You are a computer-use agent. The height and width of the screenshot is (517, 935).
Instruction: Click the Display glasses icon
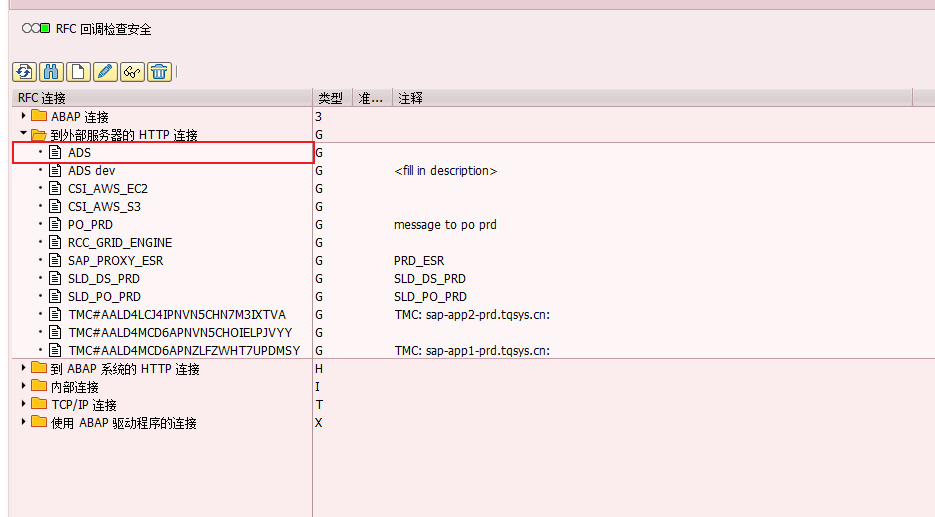[x=132, y=71]
